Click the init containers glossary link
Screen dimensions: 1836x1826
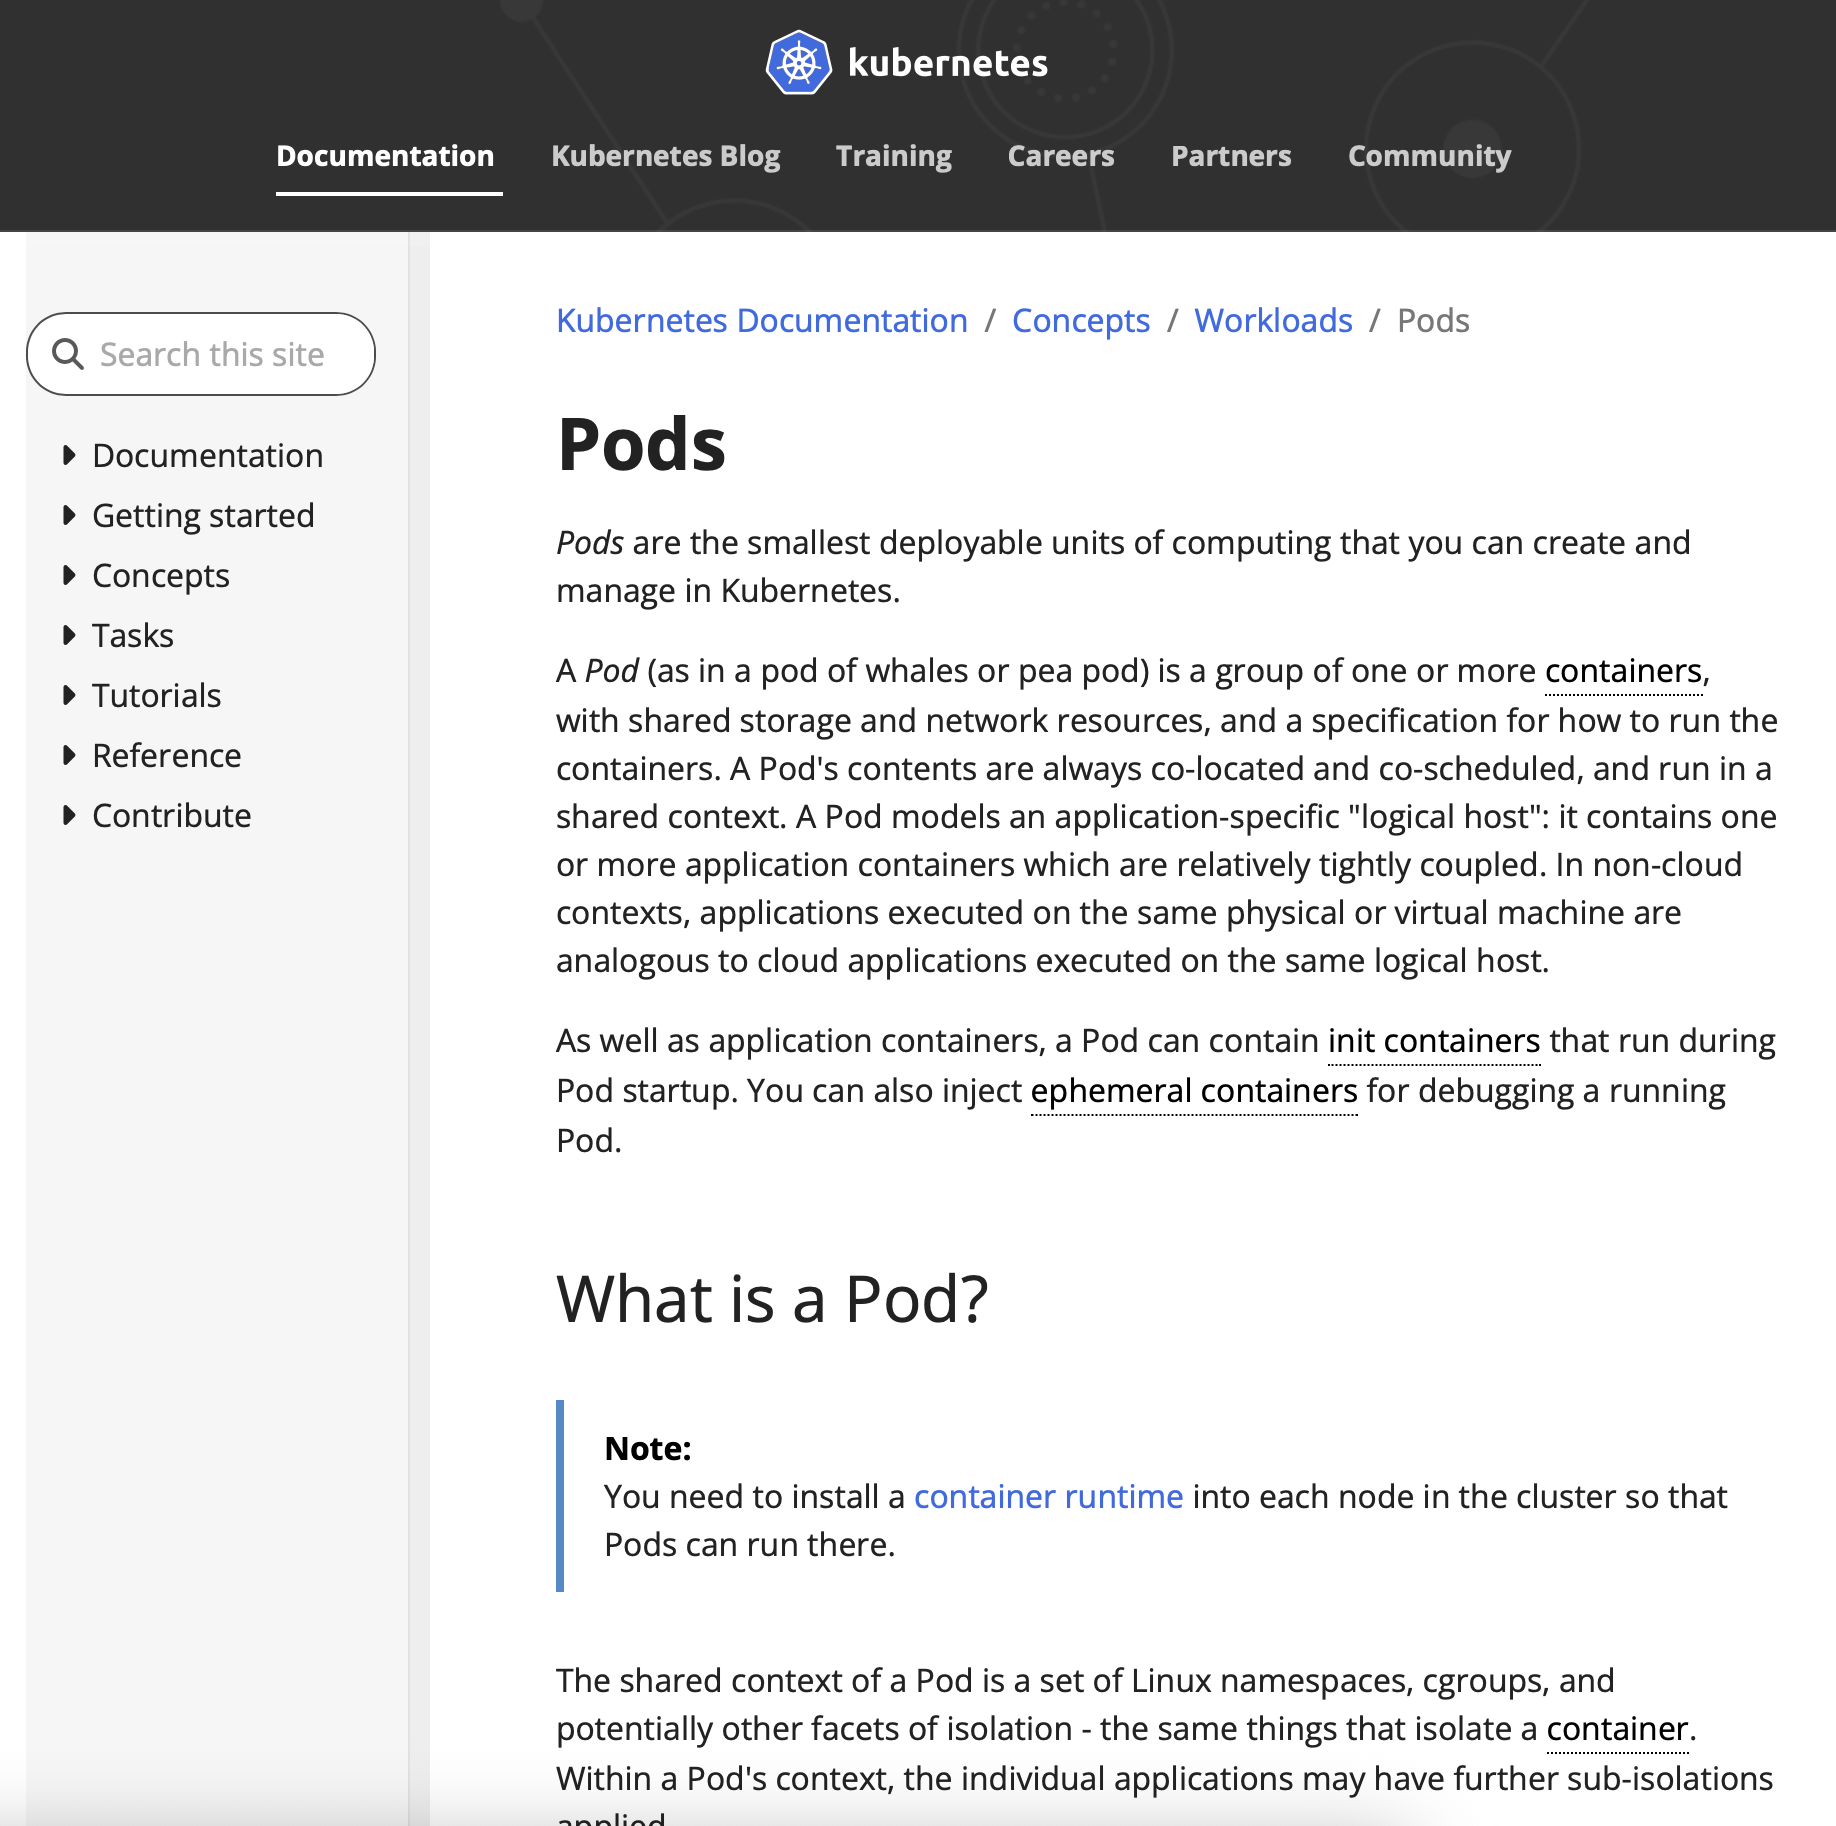click(x=1433, y=1041)
